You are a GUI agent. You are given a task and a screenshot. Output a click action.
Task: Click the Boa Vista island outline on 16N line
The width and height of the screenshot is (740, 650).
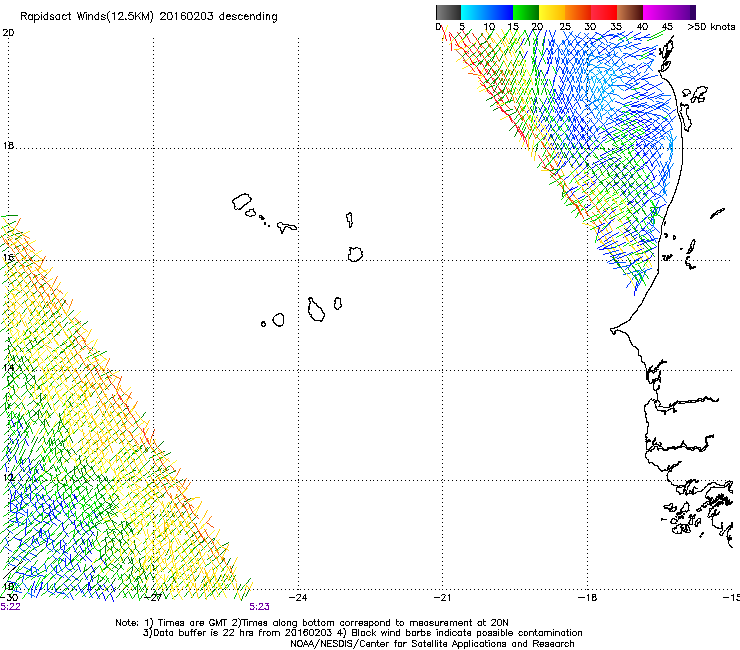(355, 254)
